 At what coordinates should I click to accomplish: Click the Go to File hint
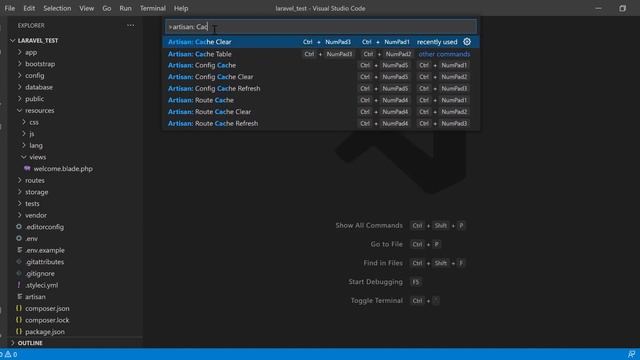387,244
